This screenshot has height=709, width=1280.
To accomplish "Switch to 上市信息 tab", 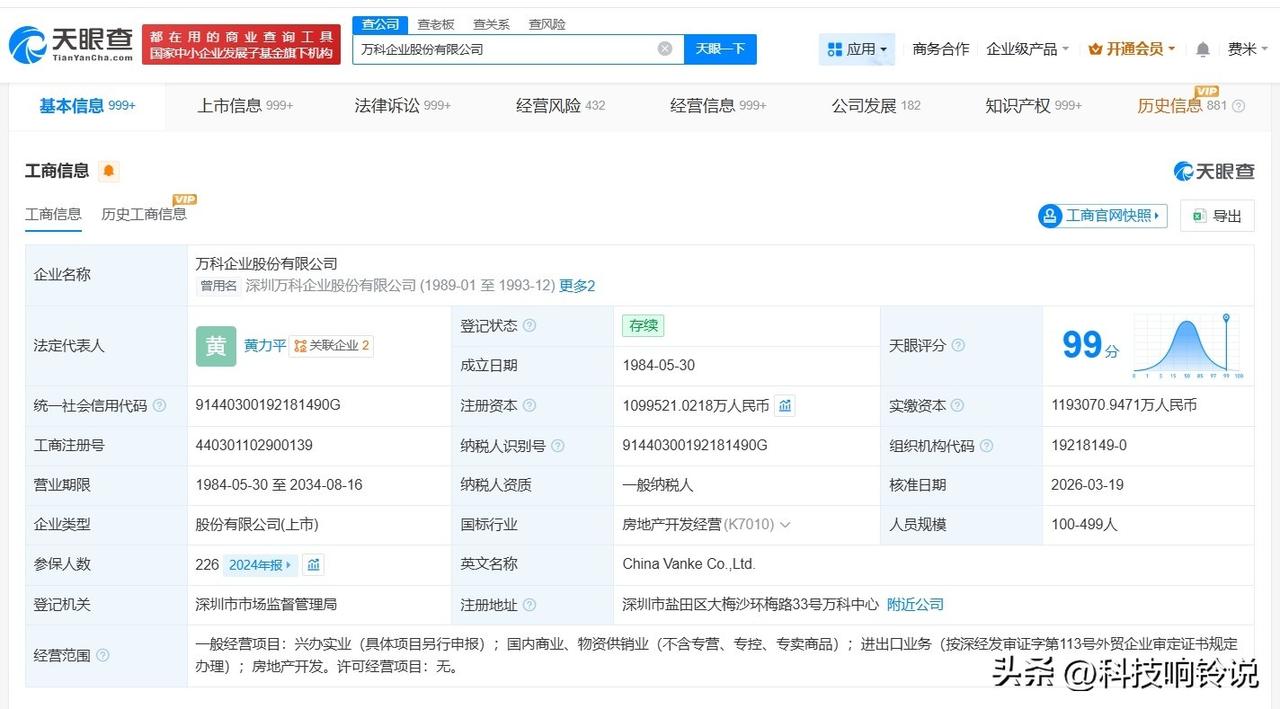I will click(245, 106).
